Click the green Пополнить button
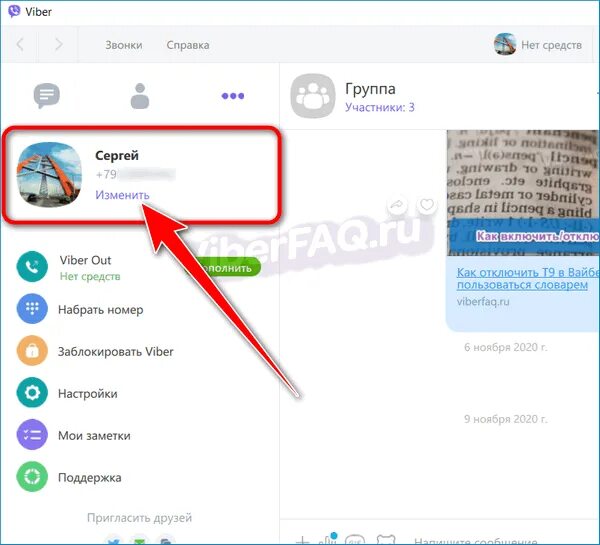This screenshot has width=600, height=545. pos(226,268)
